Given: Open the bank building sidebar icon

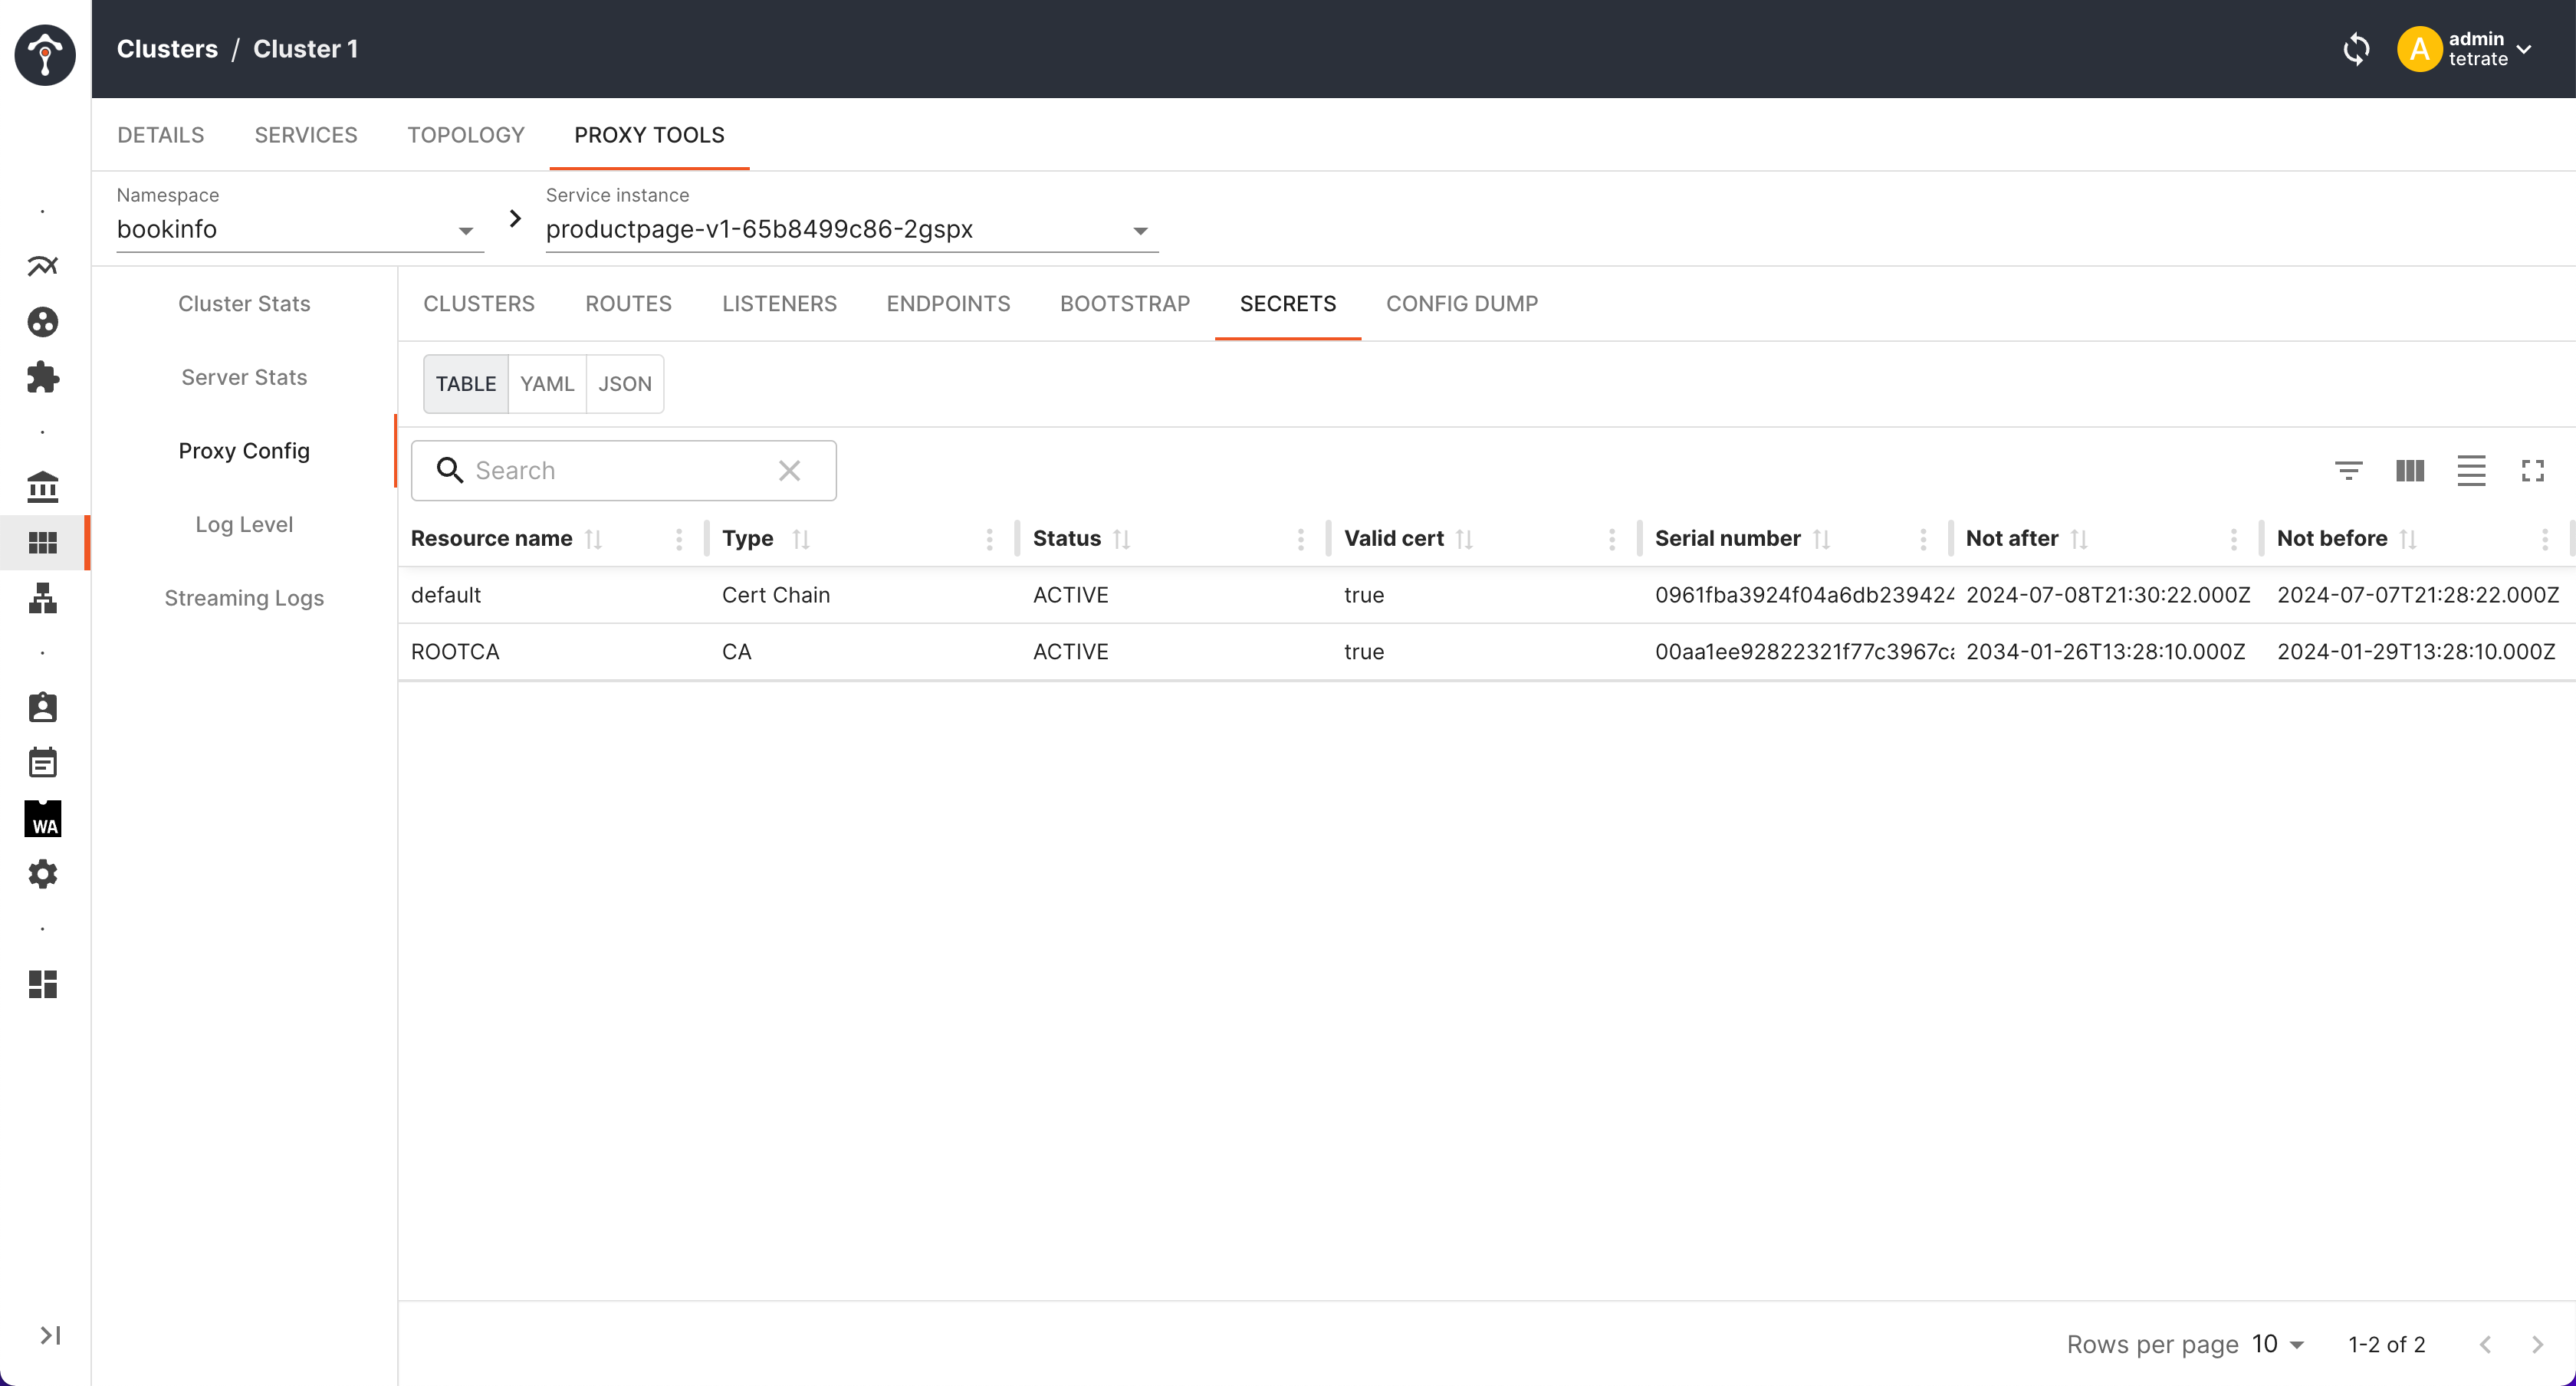Looking at the screenshot, I should pos(43,487).
